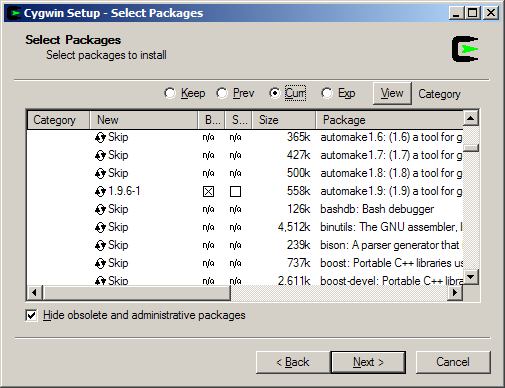Click the Cygwin logo in title bar
Image resolution: width=505 pixels, height=388 pixels.
tap(14, 13)
